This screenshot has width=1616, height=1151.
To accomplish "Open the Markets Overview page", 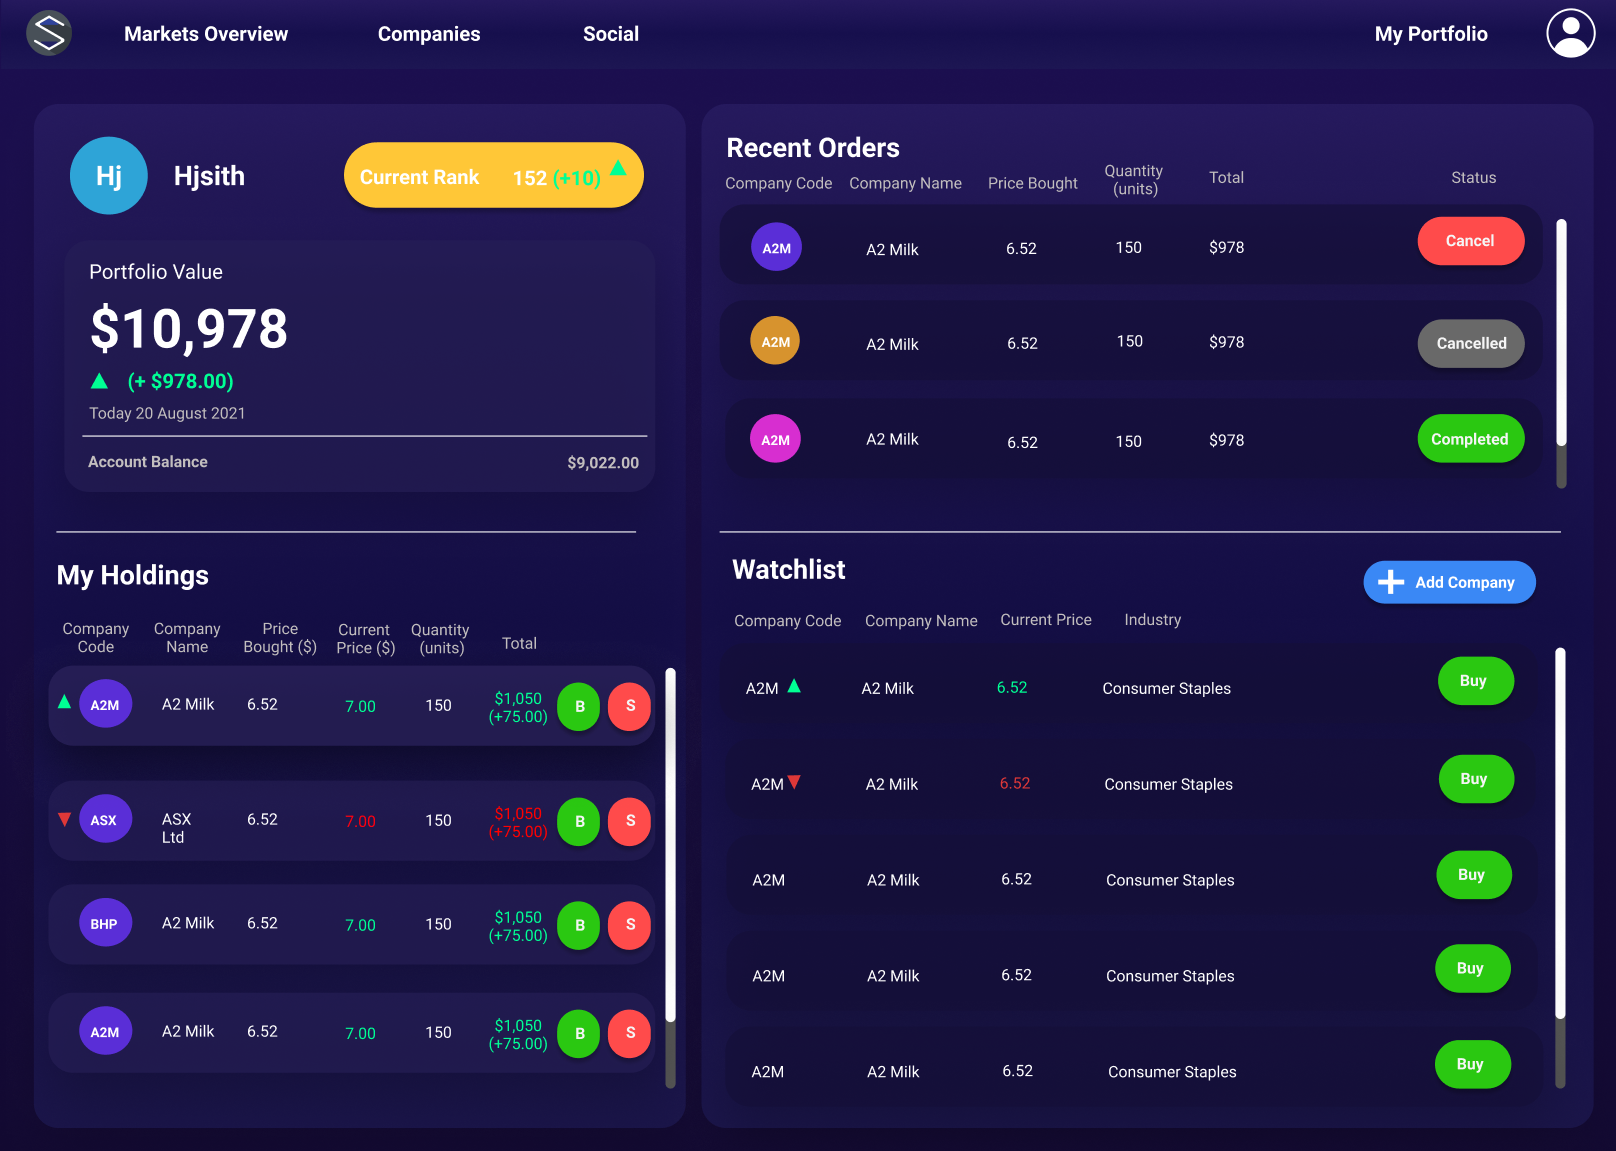I will (x=206, y=34).
